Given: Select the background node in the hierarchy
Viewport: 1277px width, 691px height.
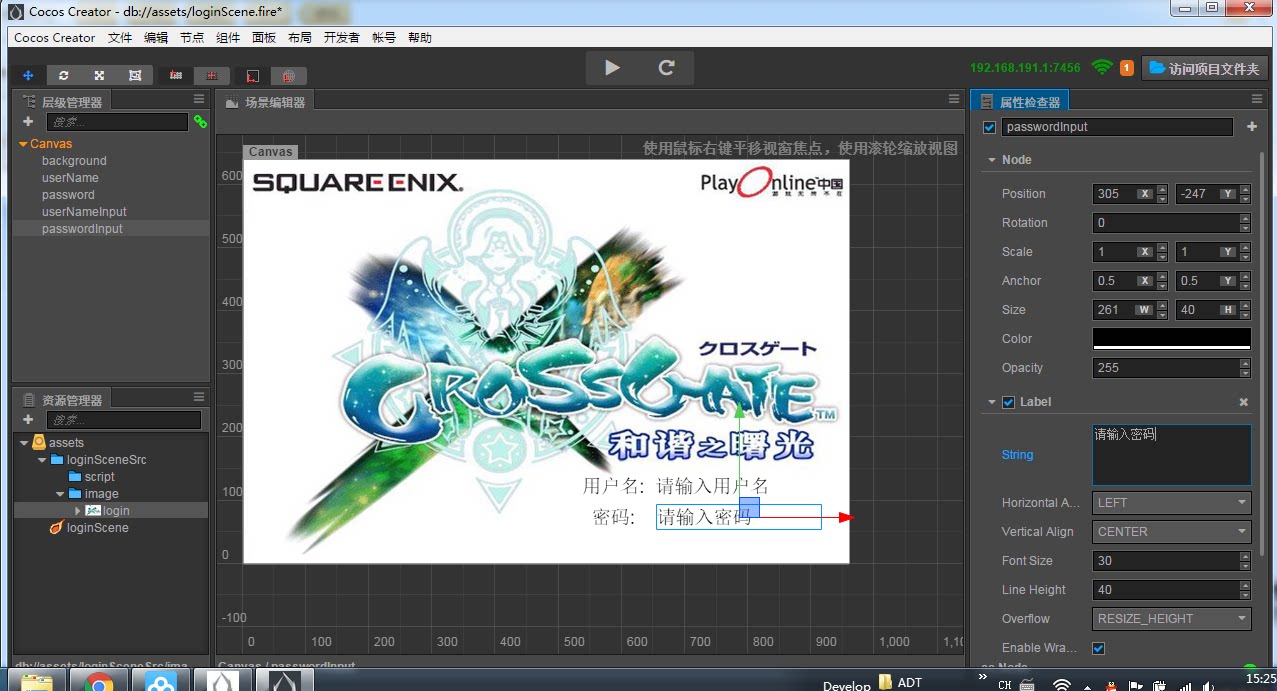Looking at the screenshot, I should click(x=74, y=161).
